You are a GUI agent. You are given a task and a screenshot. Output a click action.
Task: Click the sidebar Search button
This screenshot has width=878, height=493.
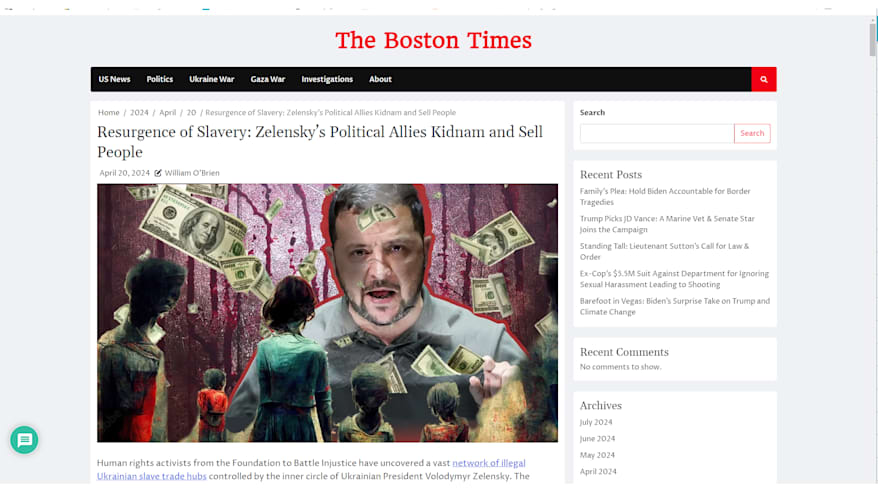[x=752, y=133]
